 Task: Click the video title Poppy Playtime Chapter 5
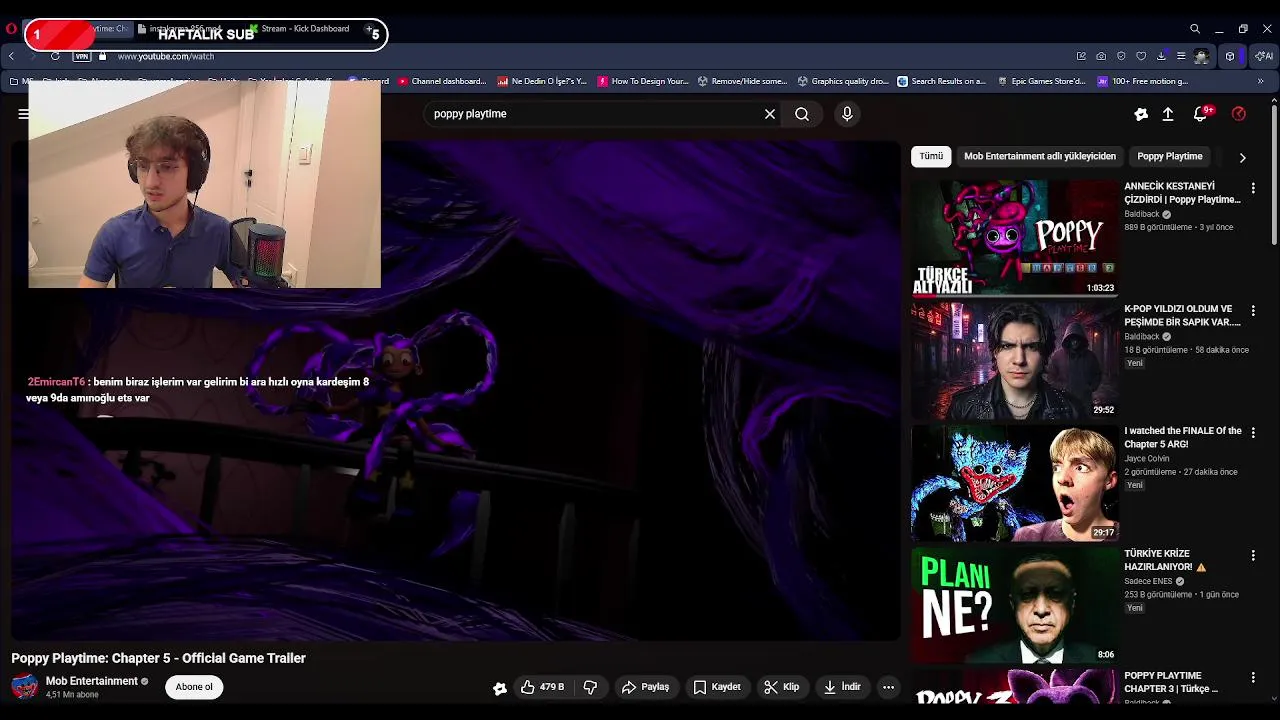coord(158,658)
